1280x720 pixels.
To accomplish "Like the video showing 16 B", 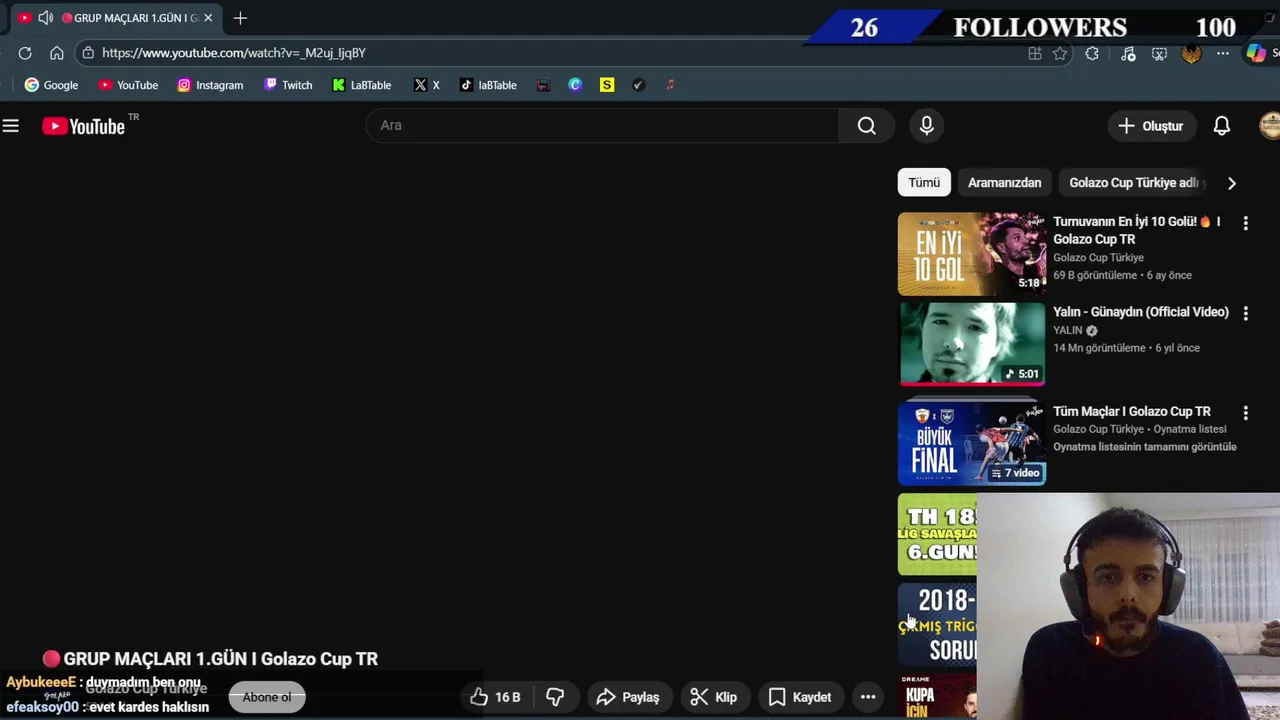I will tap(495, 697).
